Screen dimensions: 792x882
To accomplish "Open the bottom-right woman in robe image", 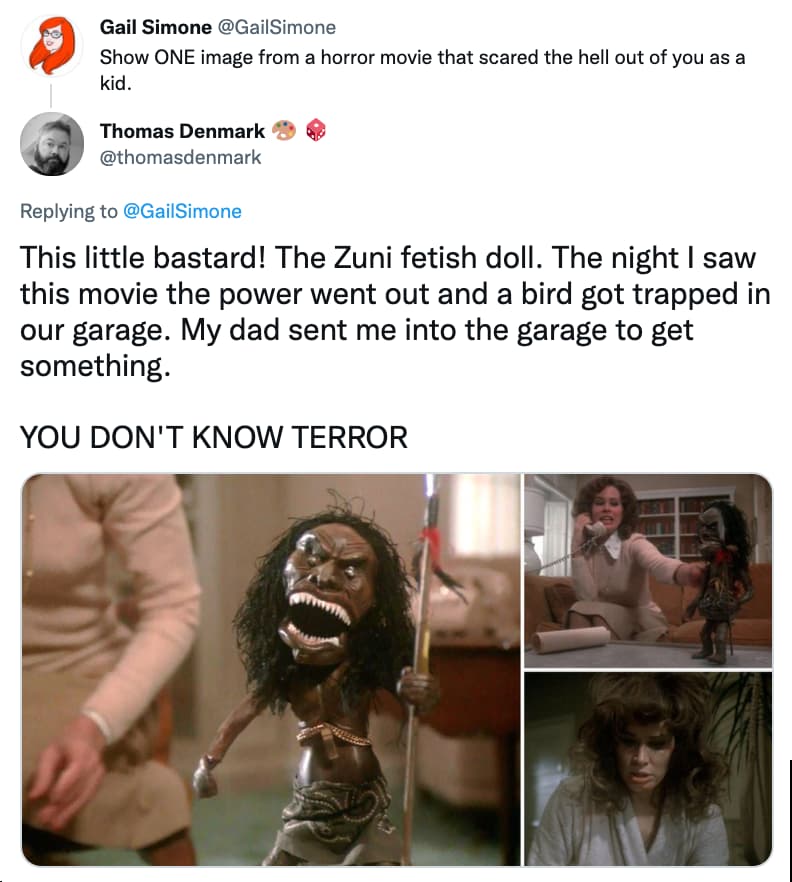I will point(648,768).
